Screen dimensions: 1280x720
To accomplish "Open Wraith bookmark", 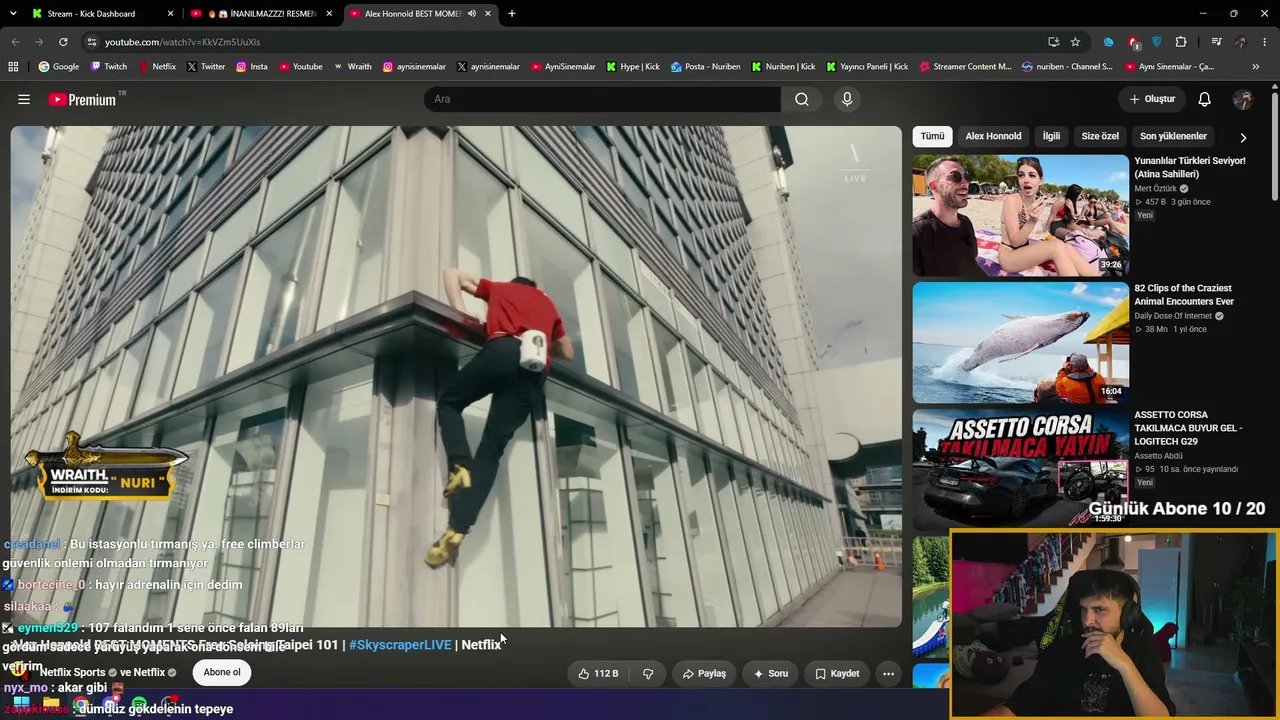I will coord(353,67).
